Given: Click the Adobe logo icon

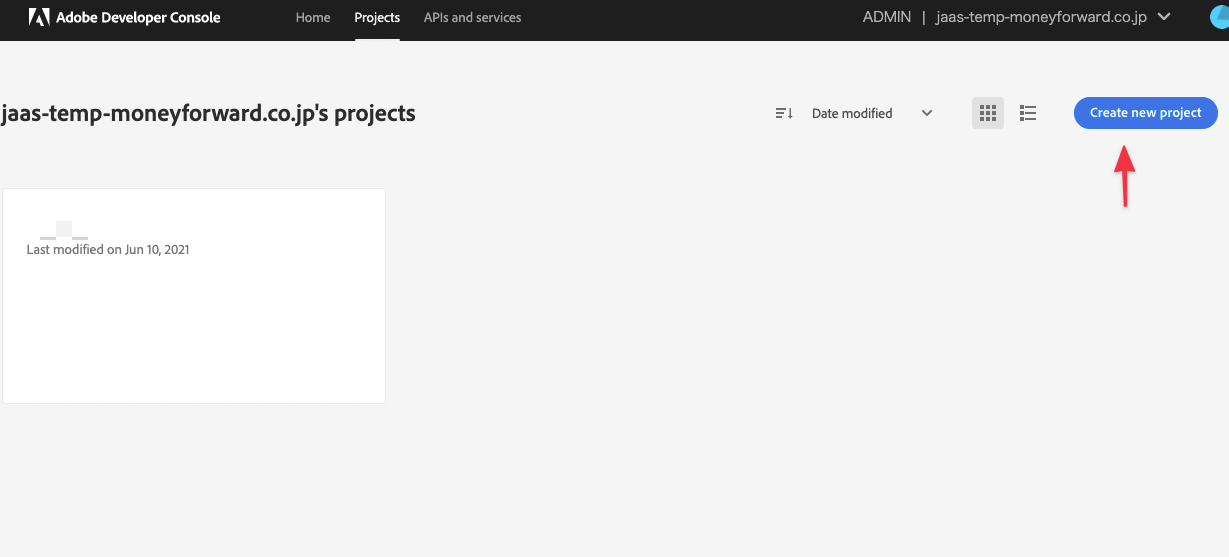Looking at the screenshot, I should pos(39,17).
